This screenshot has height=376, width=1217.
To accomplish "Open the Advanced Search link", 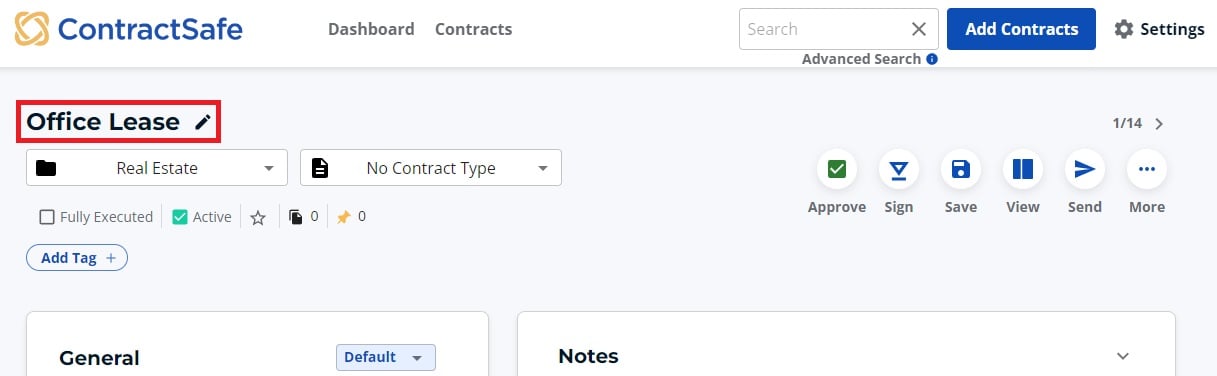I will [x=861, y=59].
